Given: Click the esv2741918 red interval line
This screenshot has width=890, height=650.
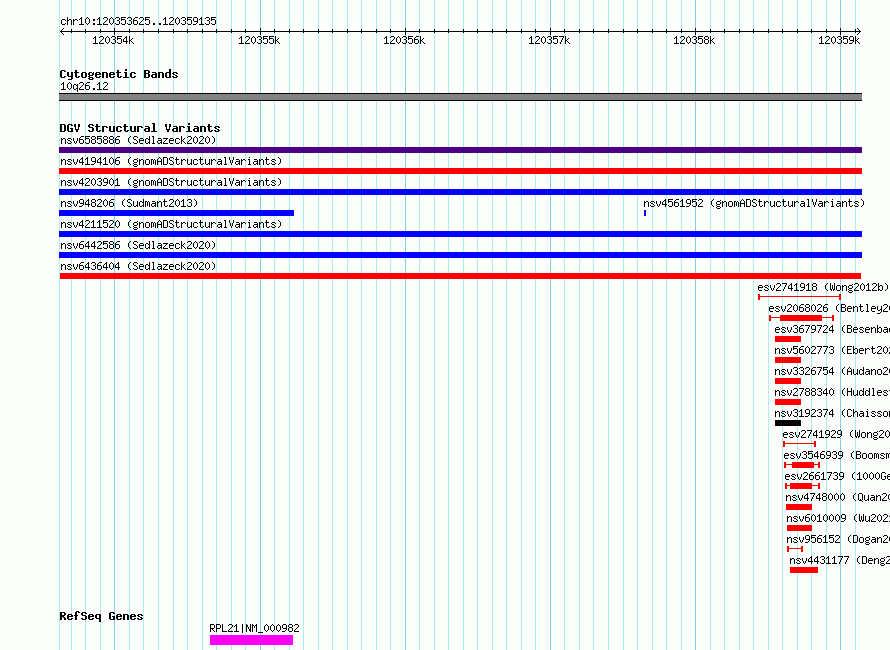Looking at the screenshot, I should (799, 297).
